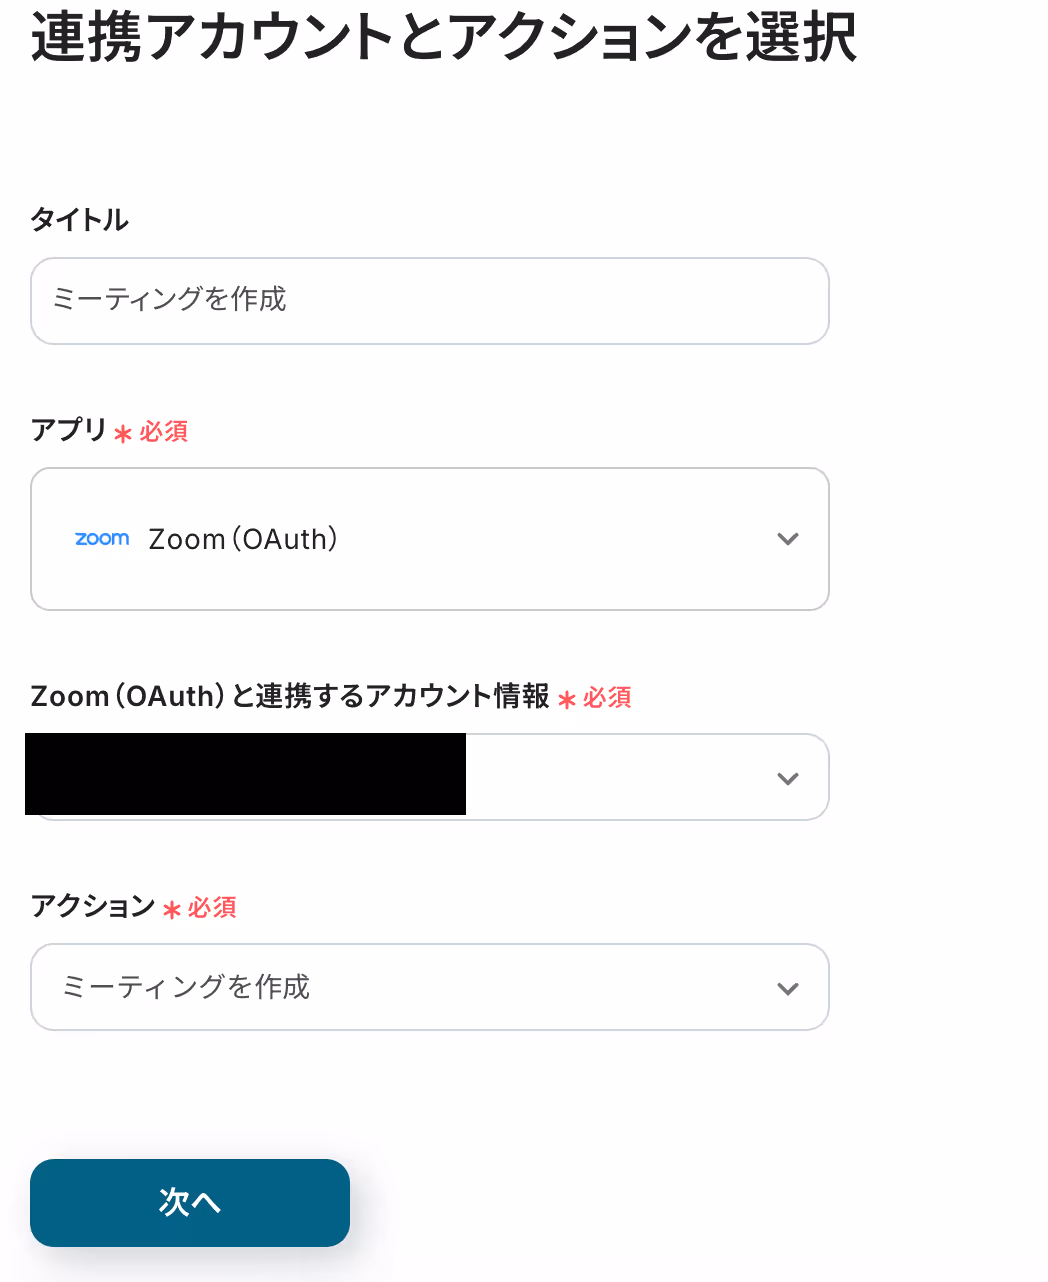Click the 必須 marker beside アプリ
Screen dimensions: 1048x1282
pos(164,431)
